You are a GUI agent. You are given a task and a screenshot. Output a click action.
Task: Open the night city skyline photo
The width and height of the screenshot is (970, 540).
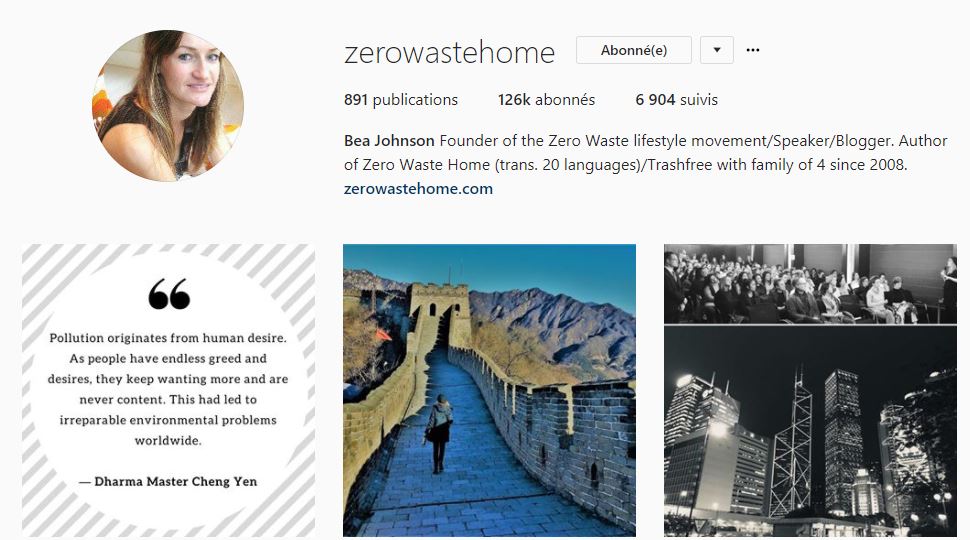click(810, 431)
